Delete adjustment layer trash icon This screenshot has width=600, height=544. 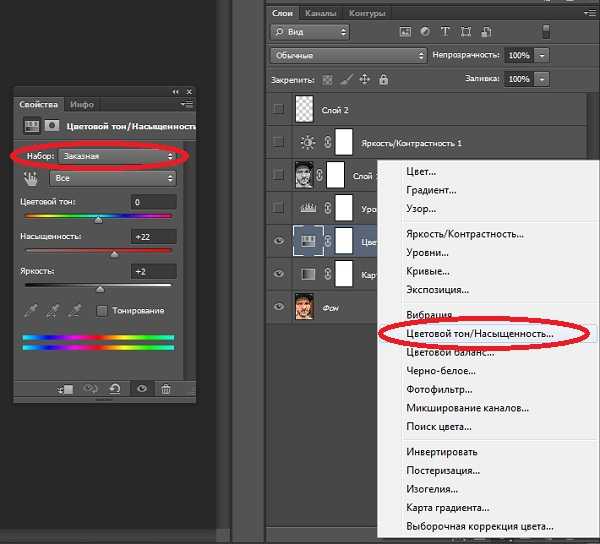click(166, 389)
